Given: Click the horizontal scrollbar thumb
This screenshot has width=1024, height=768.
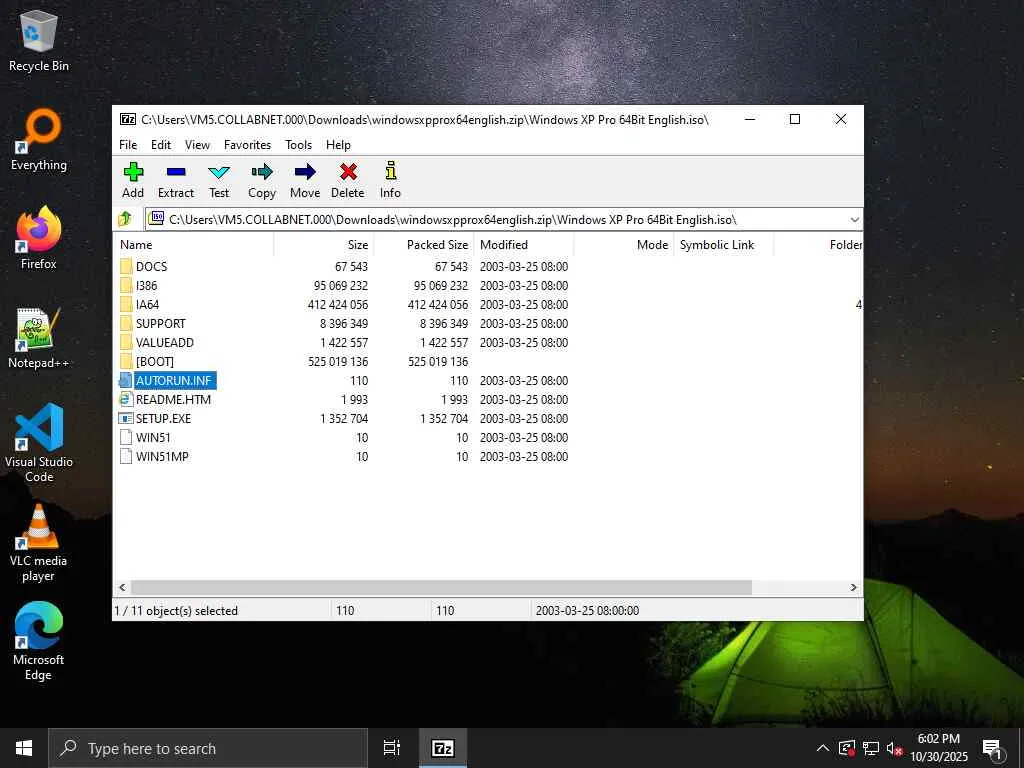Looking at the screenshot, I should pos(441,588).
